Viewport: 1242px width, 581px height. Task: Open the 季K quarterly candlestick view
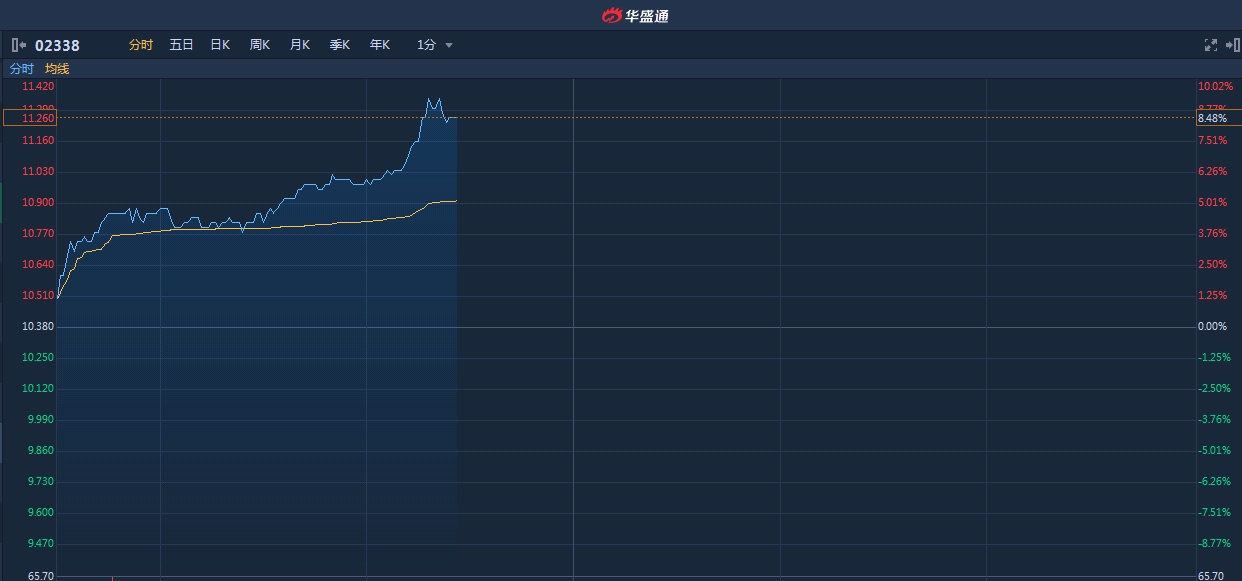tap(340, 45)
